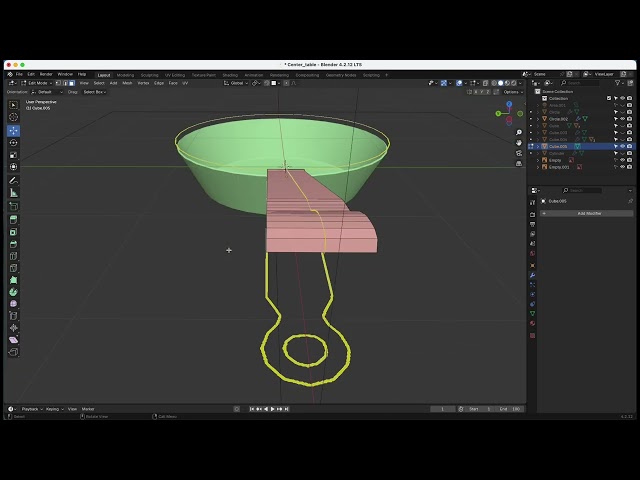Hide Cube.005 with its eye icon

622,146
